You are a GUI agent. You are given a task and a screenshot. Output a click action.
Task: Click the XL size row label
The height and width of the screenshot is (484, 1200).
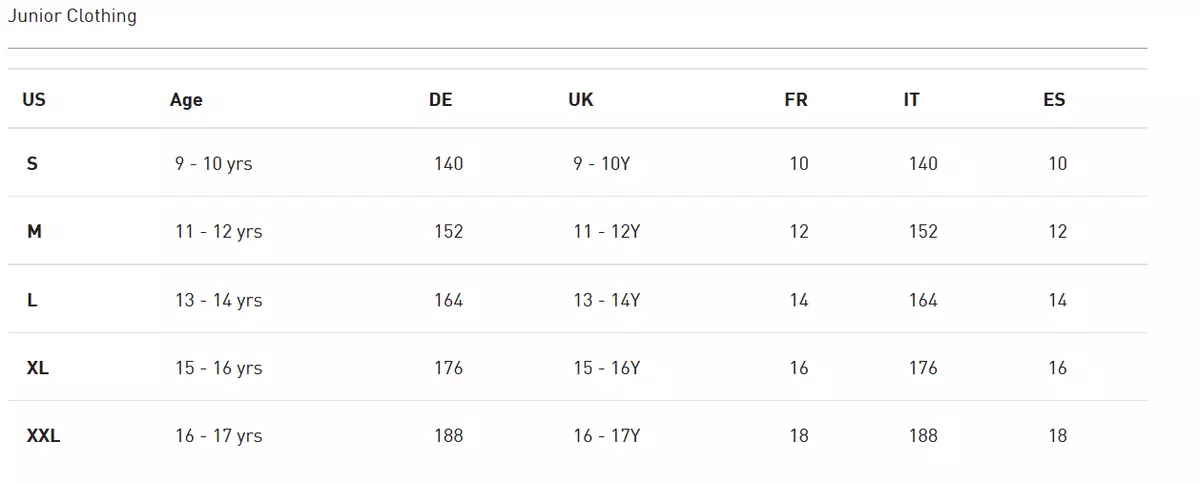[x=37, y=368]
